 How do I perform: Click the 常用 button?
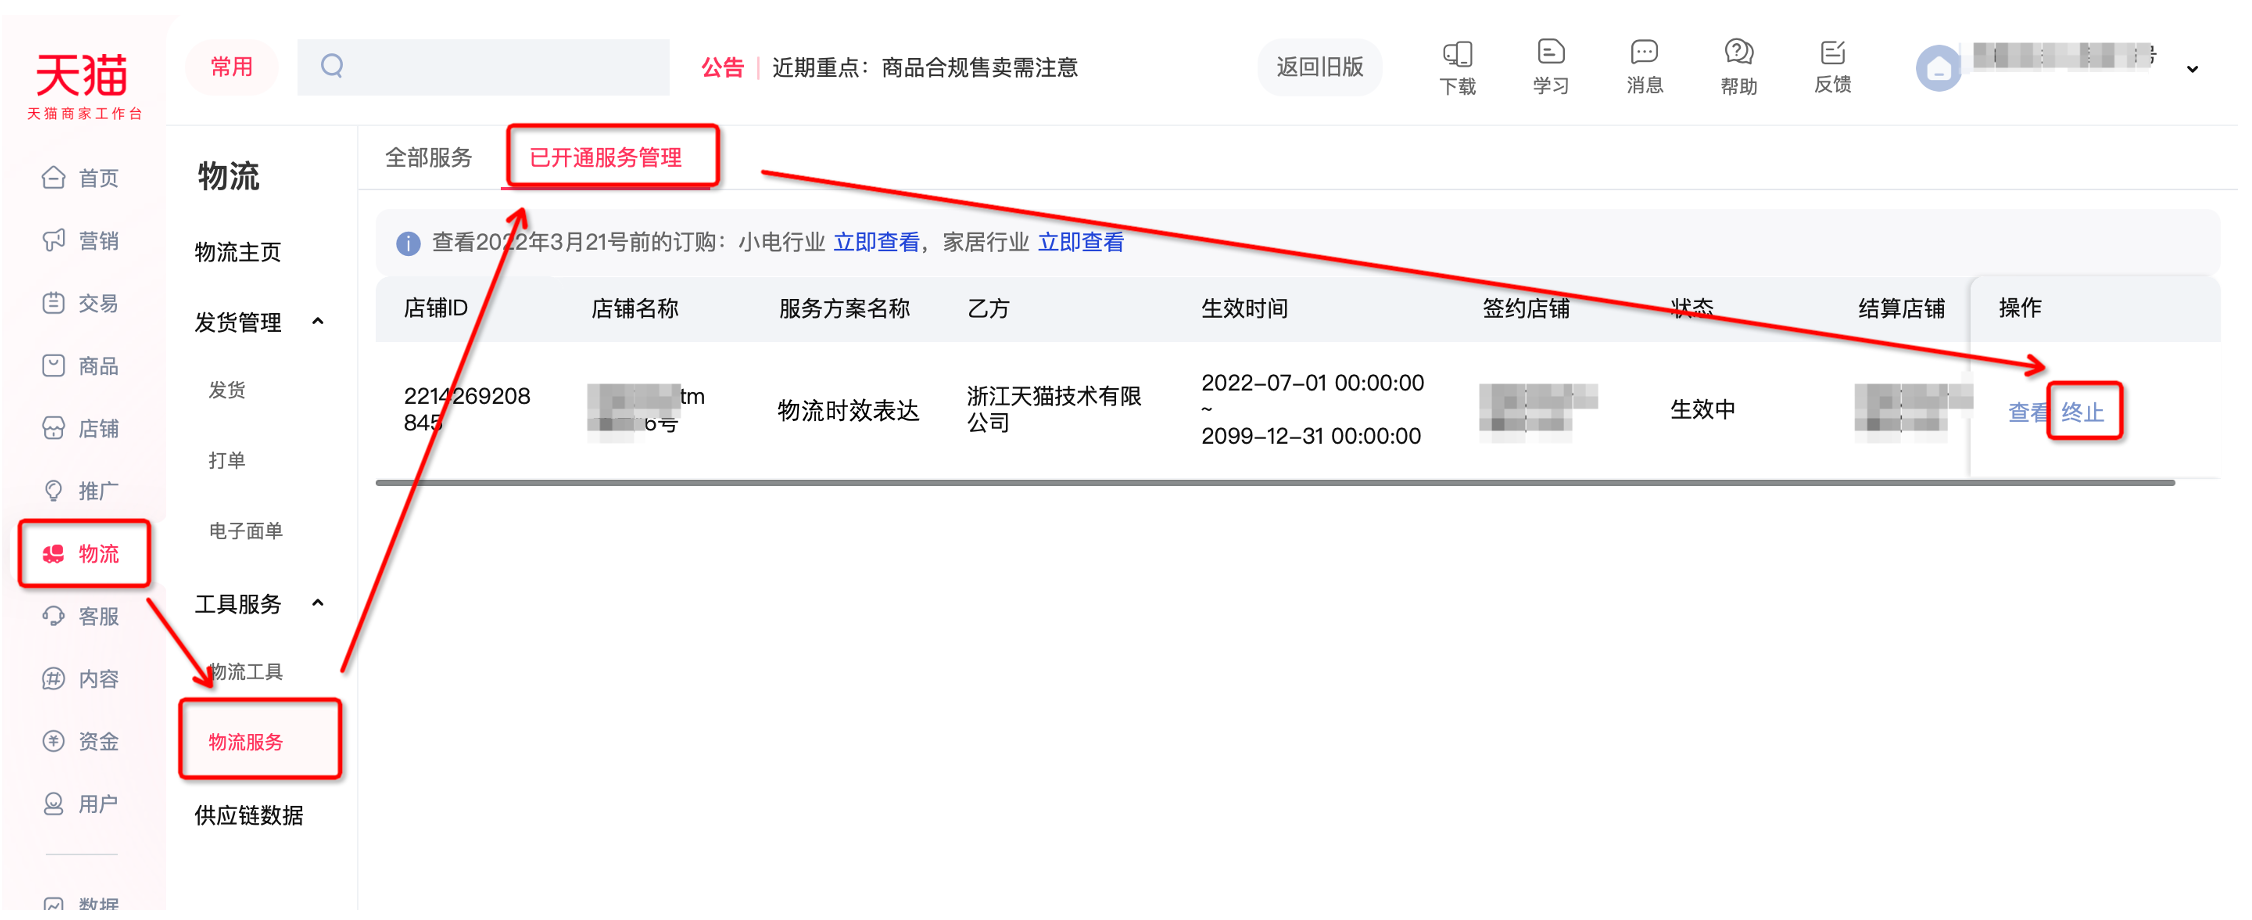click(231, 67)
